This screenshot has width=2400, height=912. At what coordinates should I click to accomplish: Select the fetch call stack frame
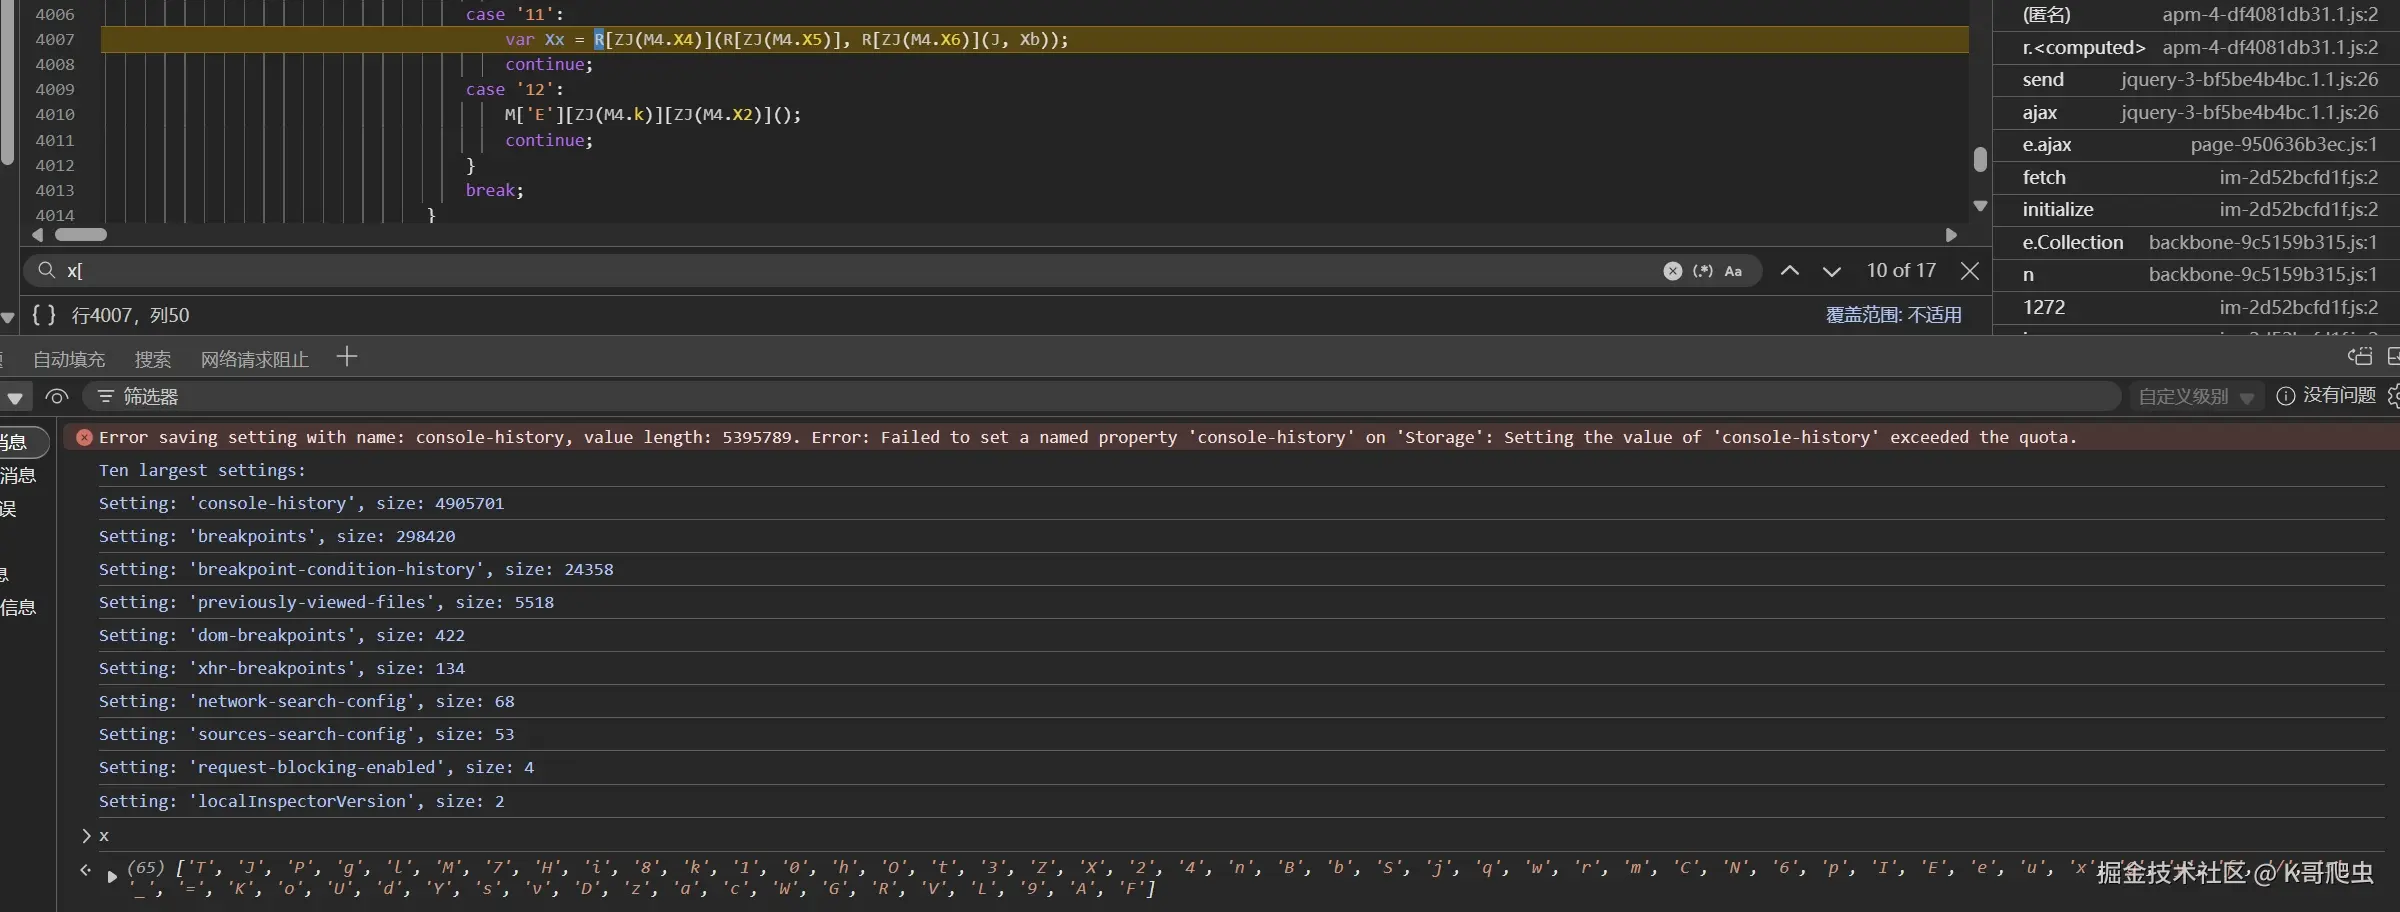[2043, 177]
